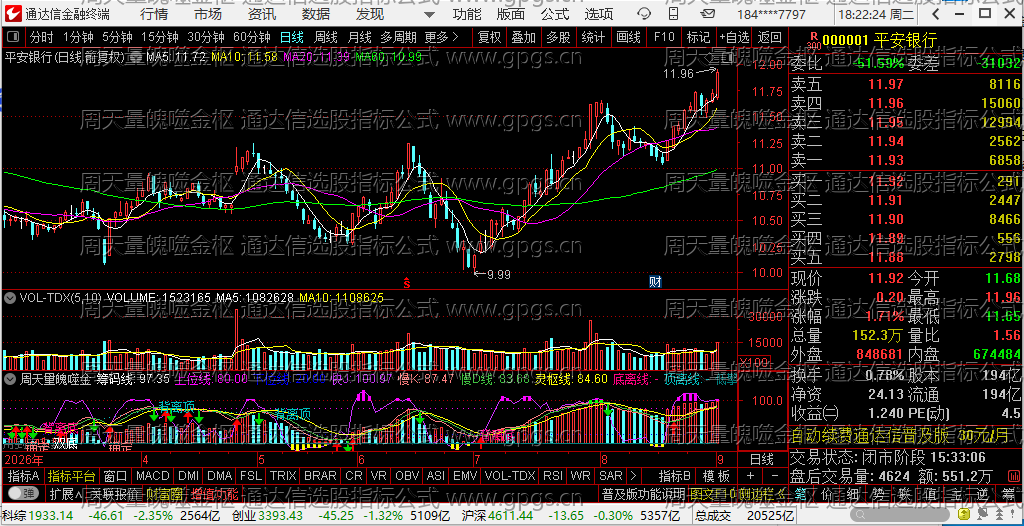Viewport: 1024px width, 526px height.
Task: Click the R300 margin badge beside 000001
Action: (x=813, y=41)
